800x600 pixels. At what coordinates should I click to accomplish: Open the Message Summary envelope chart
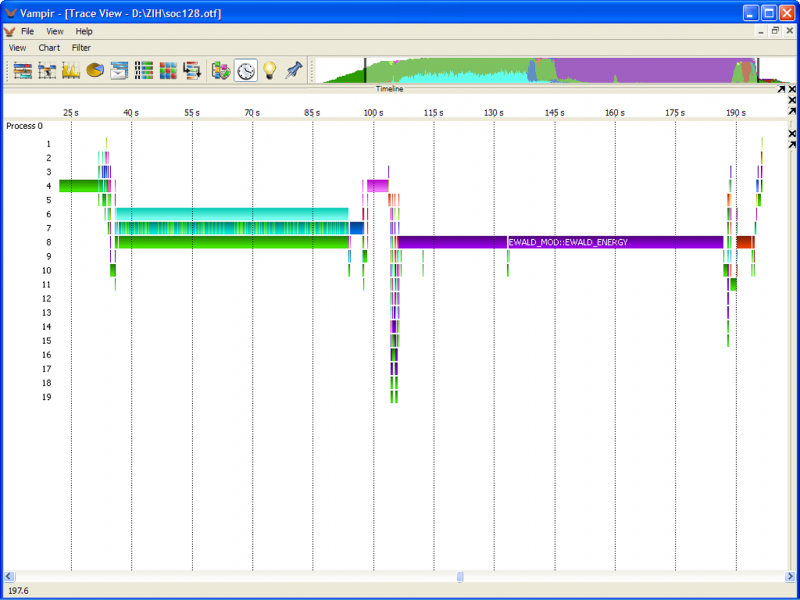tap(119, 70)
